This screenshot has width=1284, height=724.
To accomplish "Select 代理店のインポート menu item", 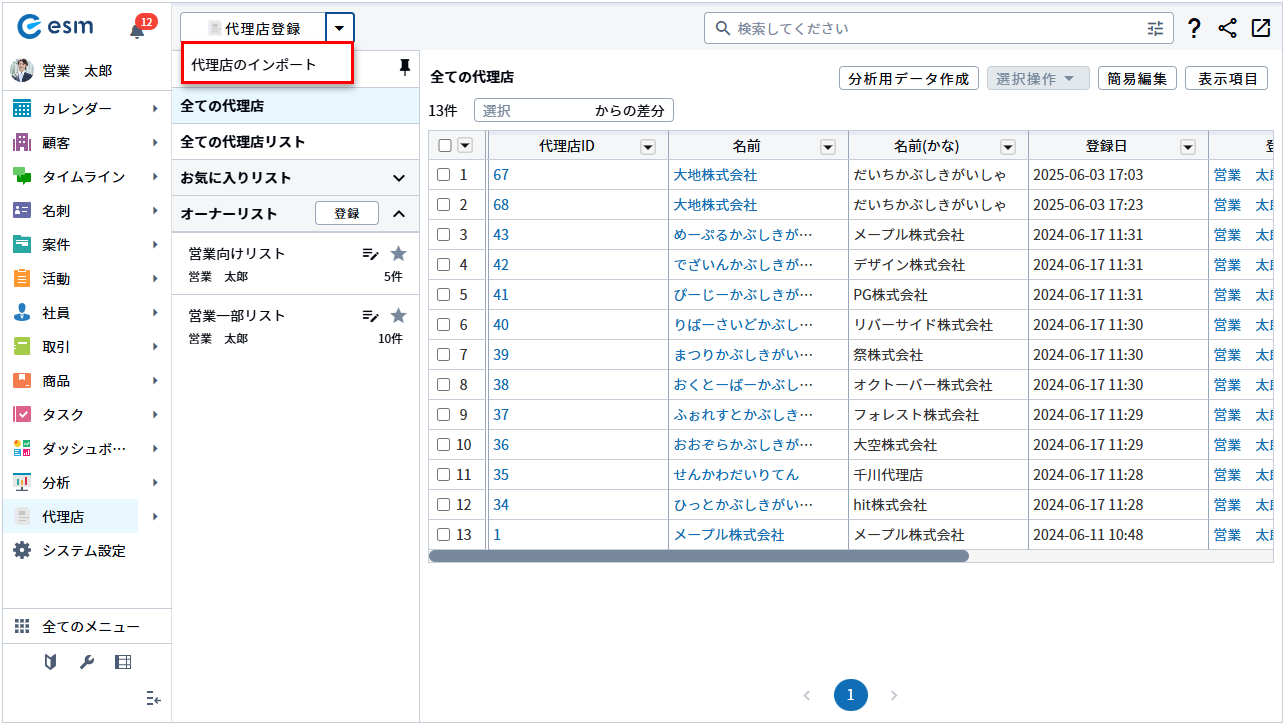I will (254, 65).
